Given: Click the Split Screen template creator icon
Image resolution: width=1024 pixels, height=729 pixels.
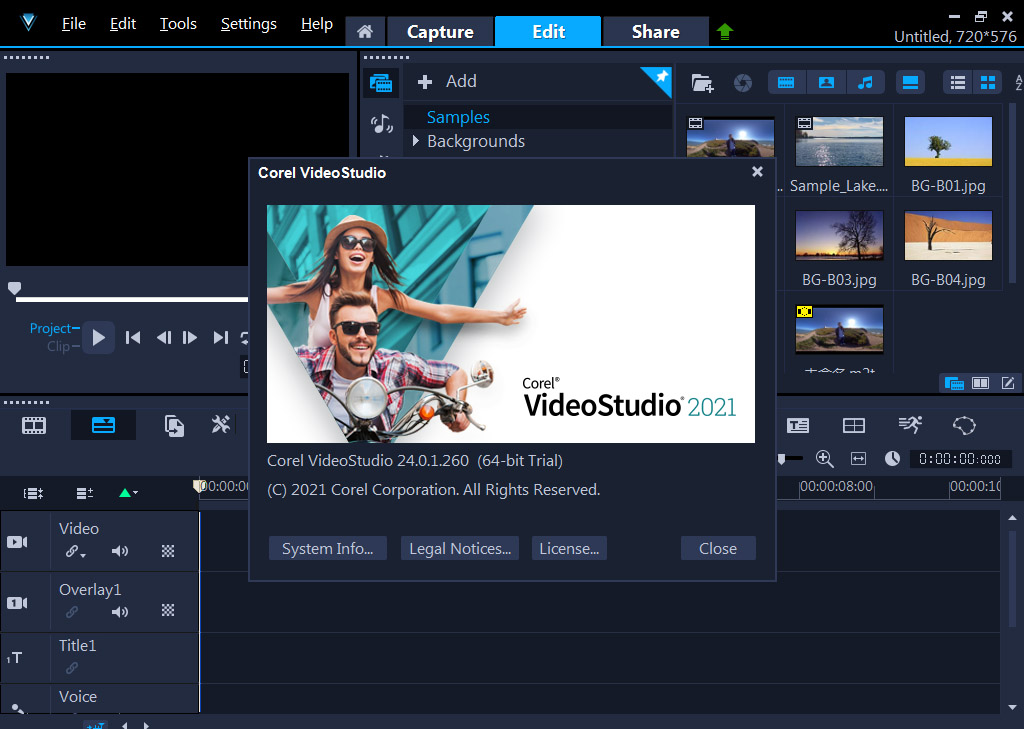Looking at the screenshot, I should click(853, 425).
